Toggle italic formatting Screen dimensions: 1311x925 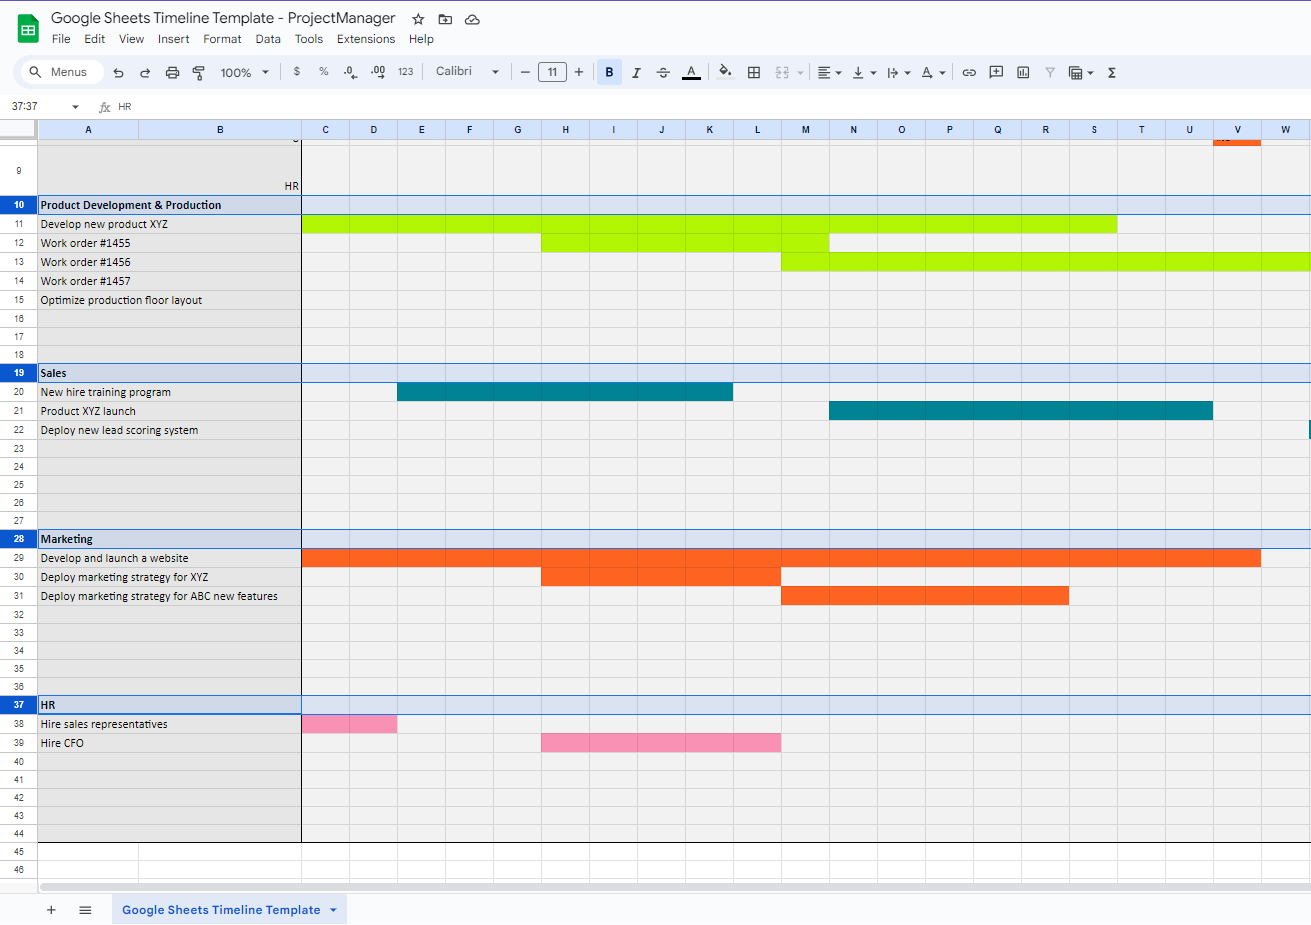(x=636, y=72)
